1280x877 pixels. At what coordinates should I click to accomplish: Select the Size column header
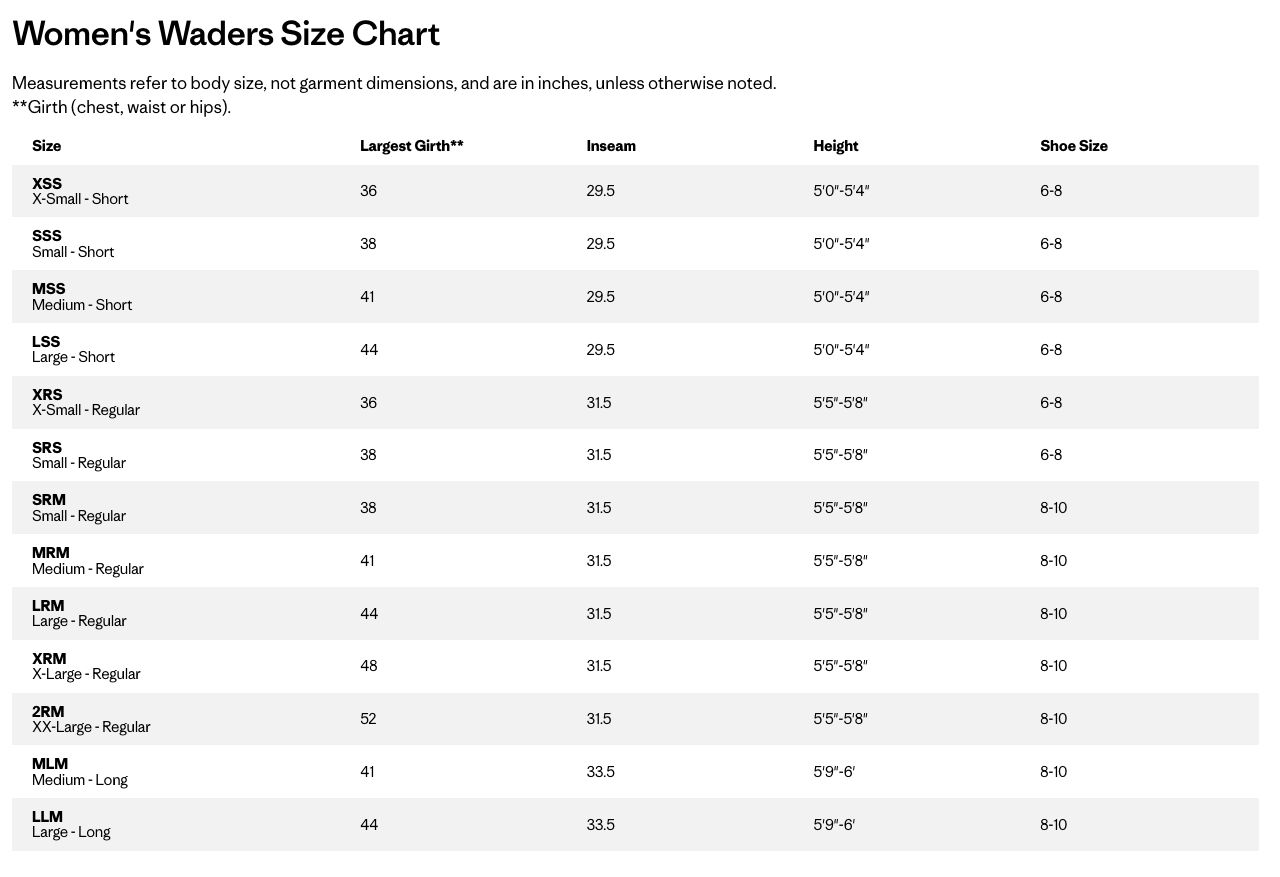tap(46, 146)
